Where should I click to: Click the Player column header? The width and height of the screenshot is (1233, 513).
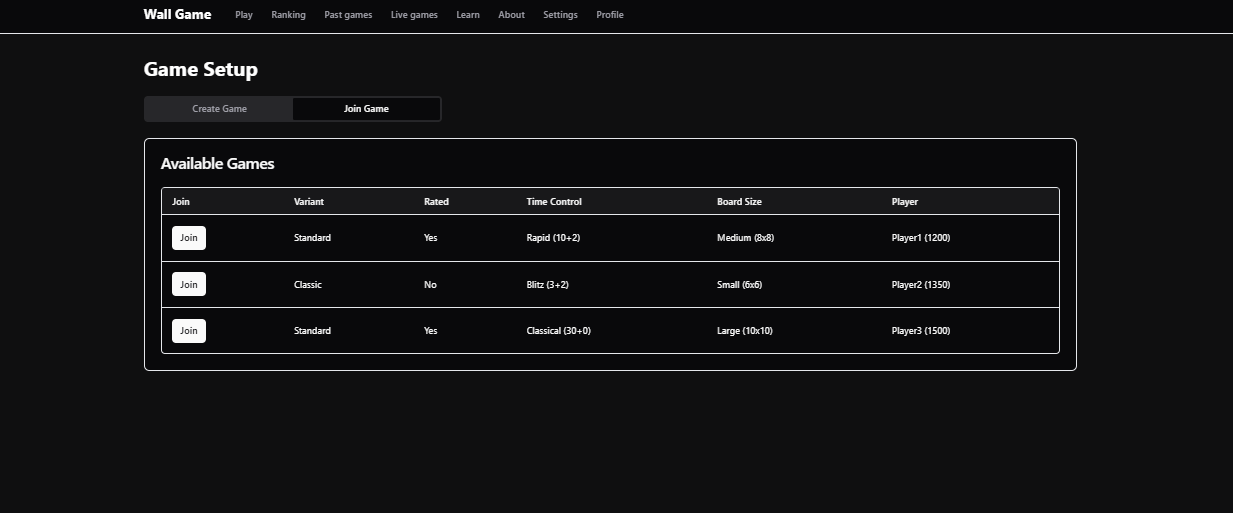tap(905, 202)
